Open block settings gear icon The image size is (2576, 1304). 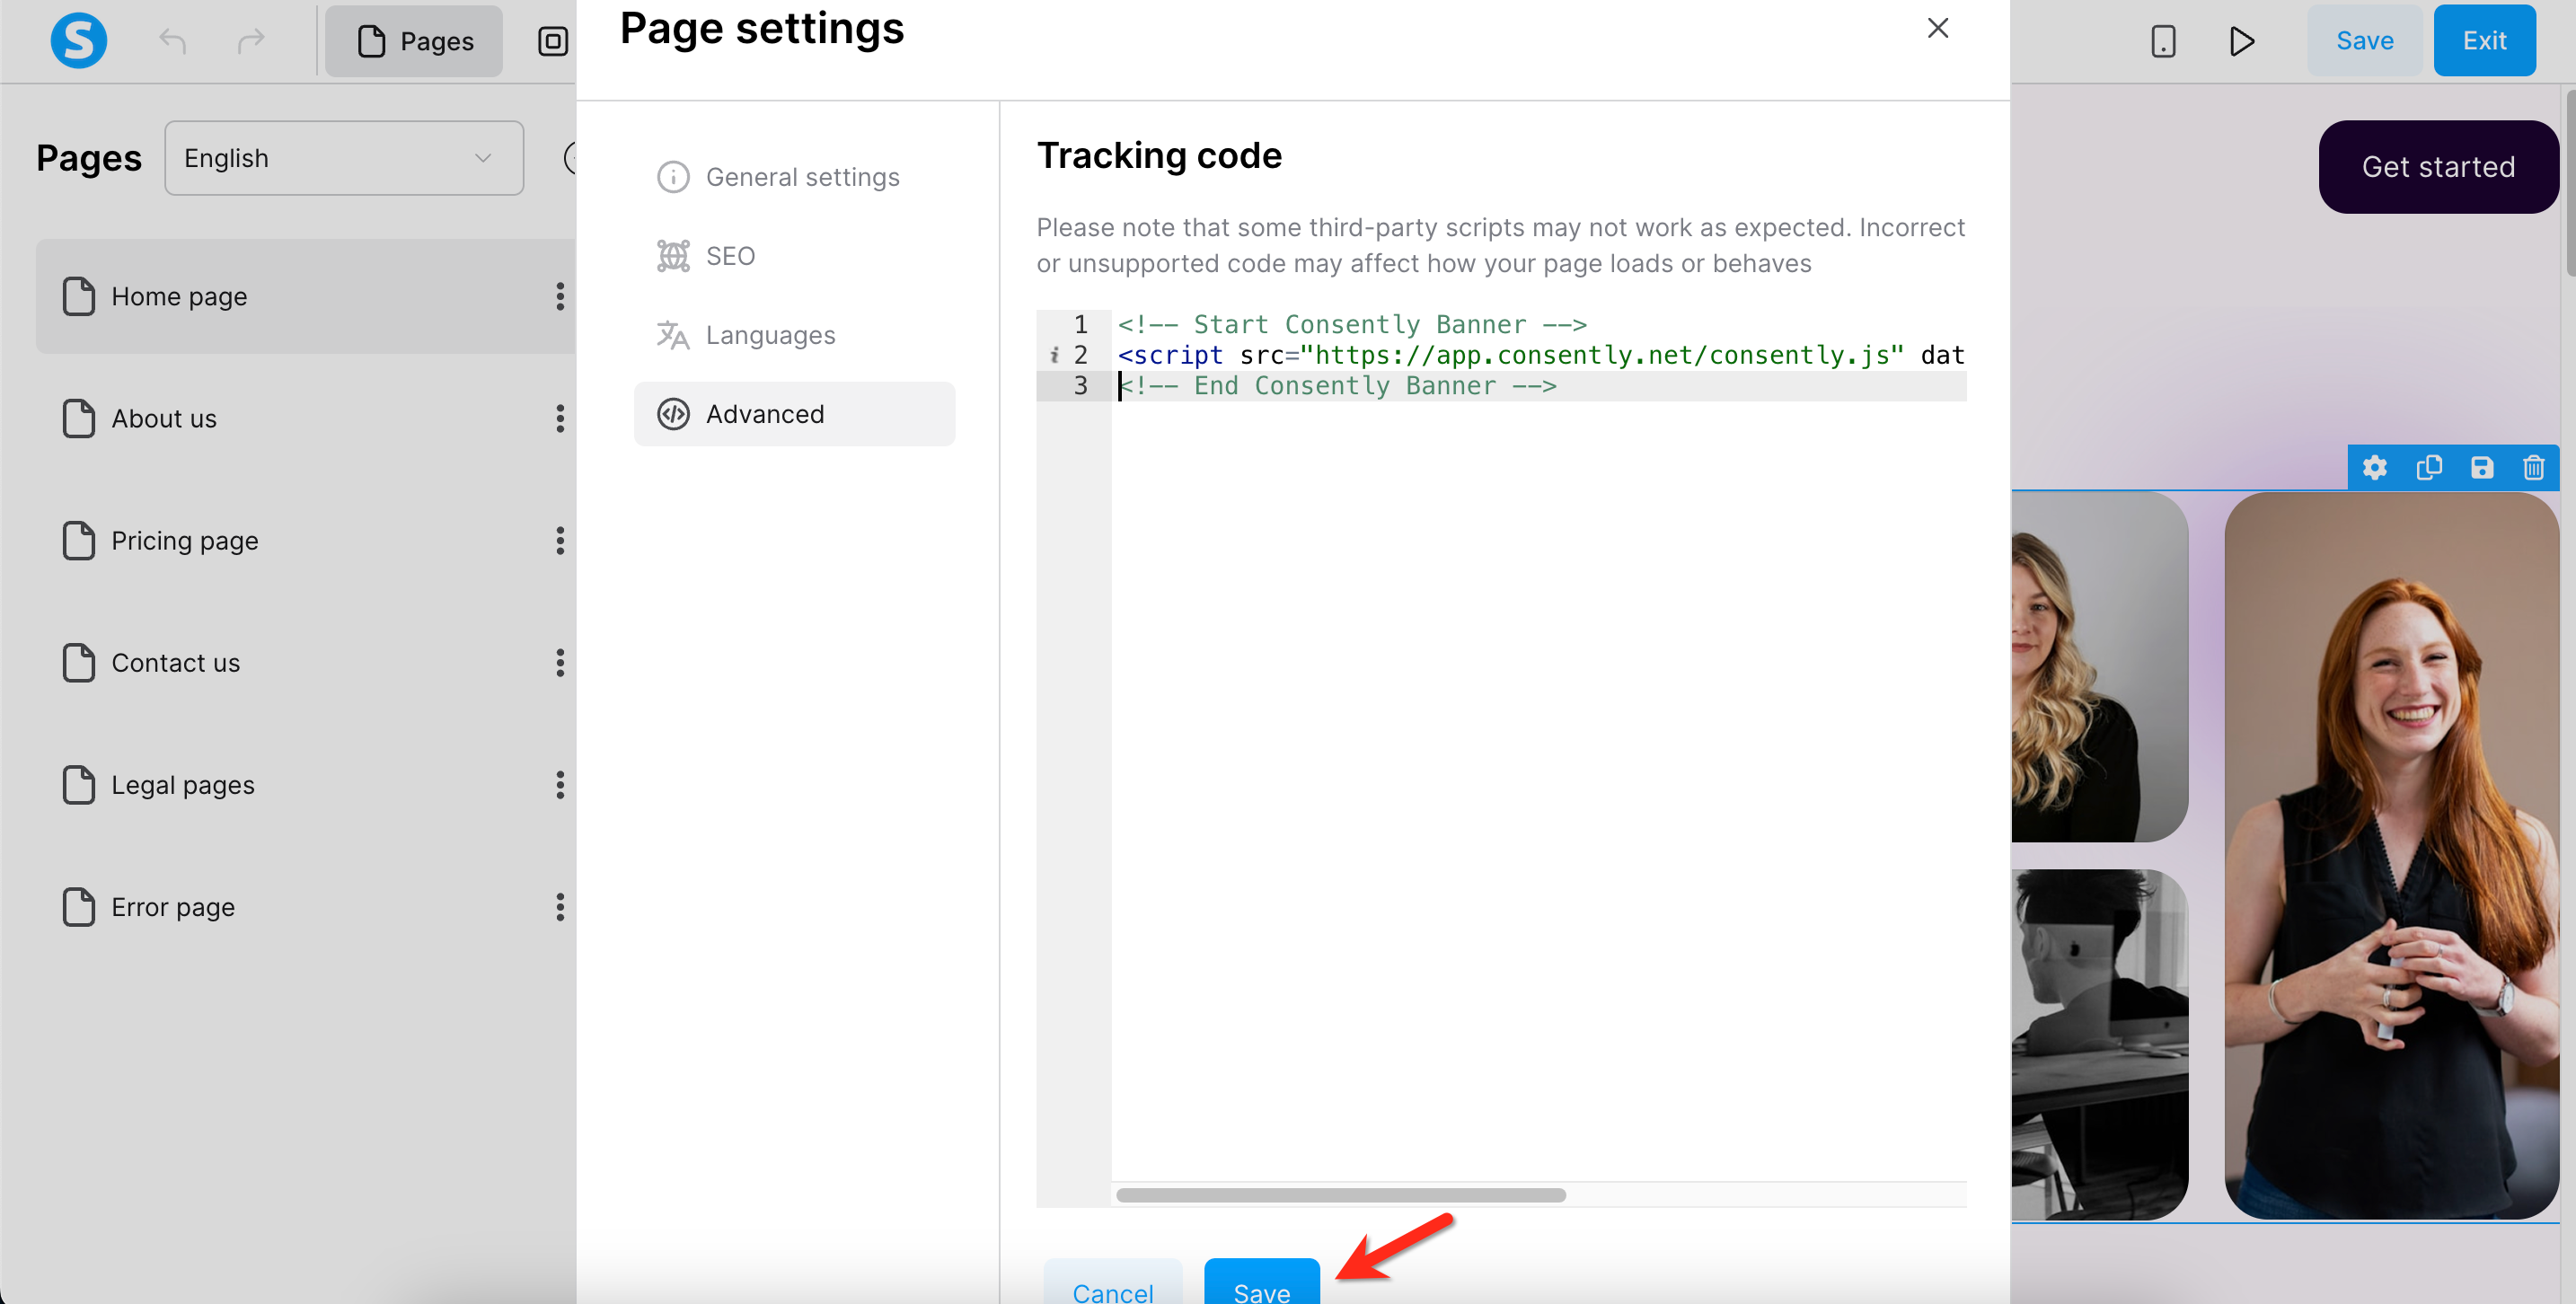(x=2374, y=468)
